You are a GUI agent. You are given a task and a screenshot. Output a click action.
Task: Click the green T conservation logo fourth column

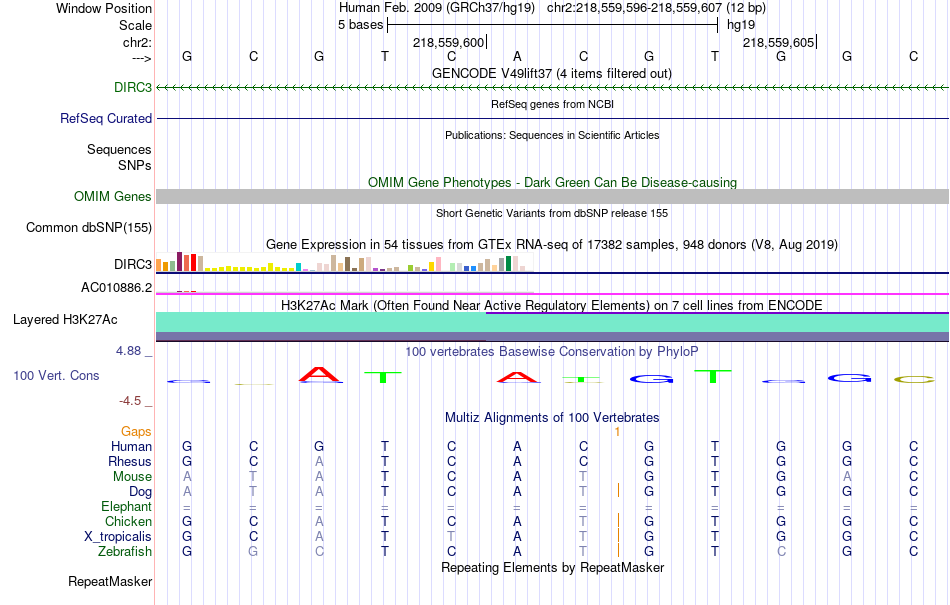coord(383,377)
